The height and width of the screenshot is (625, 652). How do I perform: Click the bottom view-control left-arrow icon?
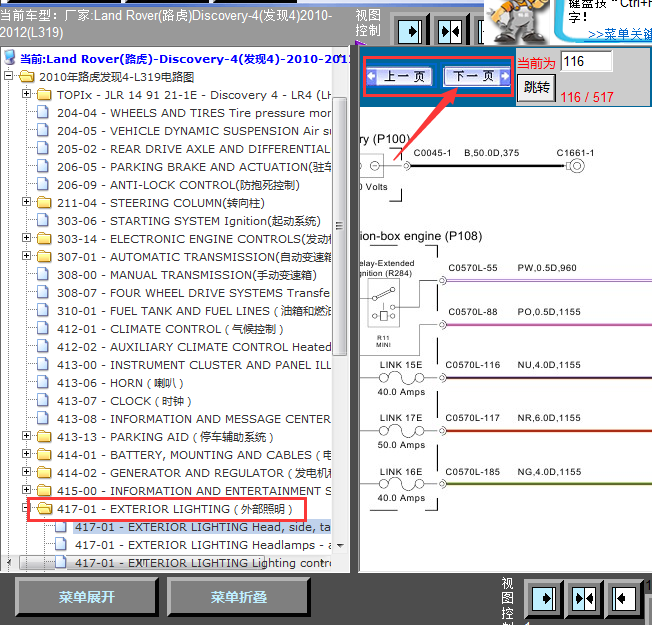pos(623,599)
